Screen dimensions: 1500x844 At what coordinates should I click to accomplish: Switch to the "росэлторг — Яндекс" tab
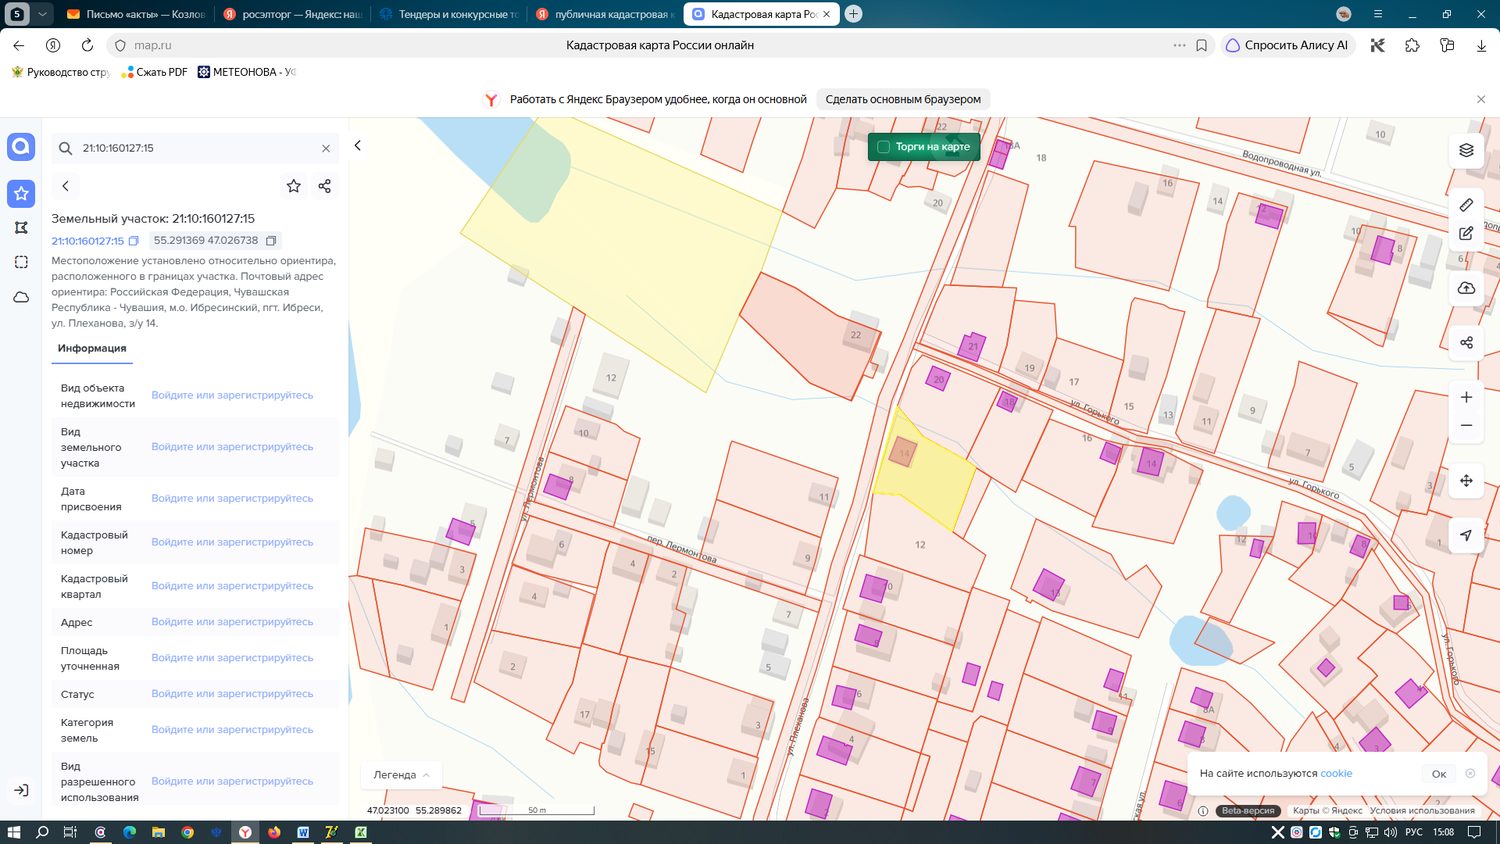(292, 14)
